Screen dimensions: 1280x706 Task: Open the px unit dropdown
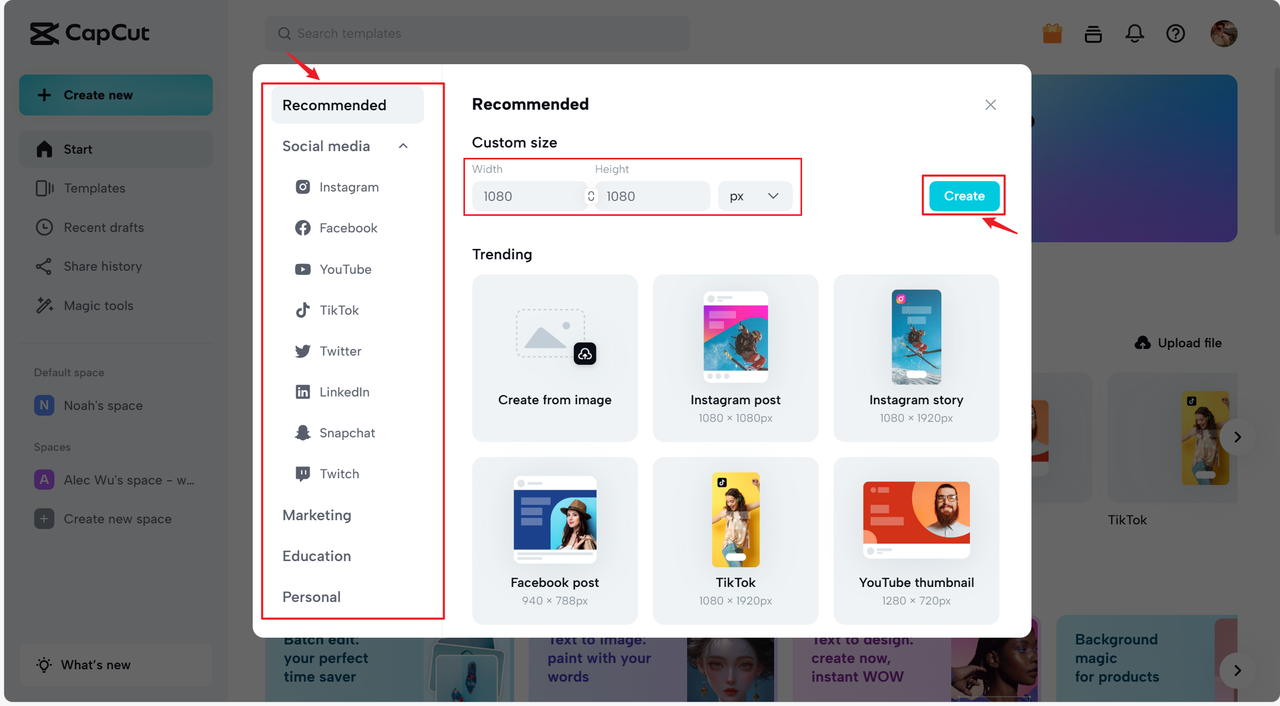pyautogui.click(x=755, y=196)
